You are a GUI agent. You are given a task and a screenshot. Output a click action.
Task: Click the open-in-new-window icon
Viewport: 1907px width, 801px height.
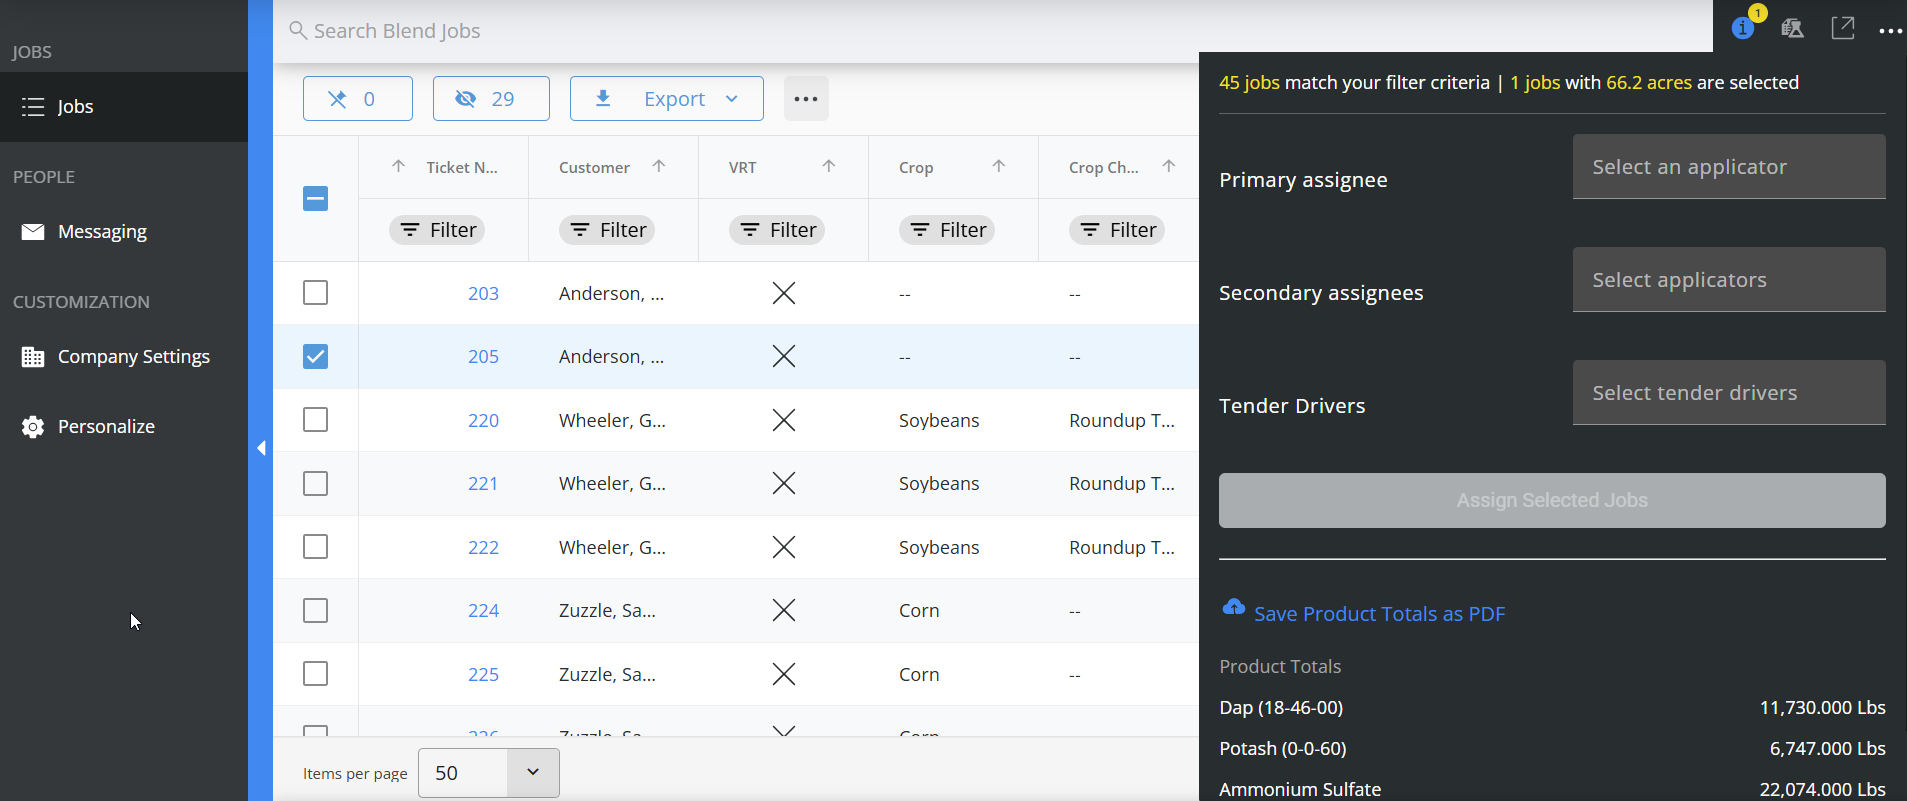(x=1842, y=28)
